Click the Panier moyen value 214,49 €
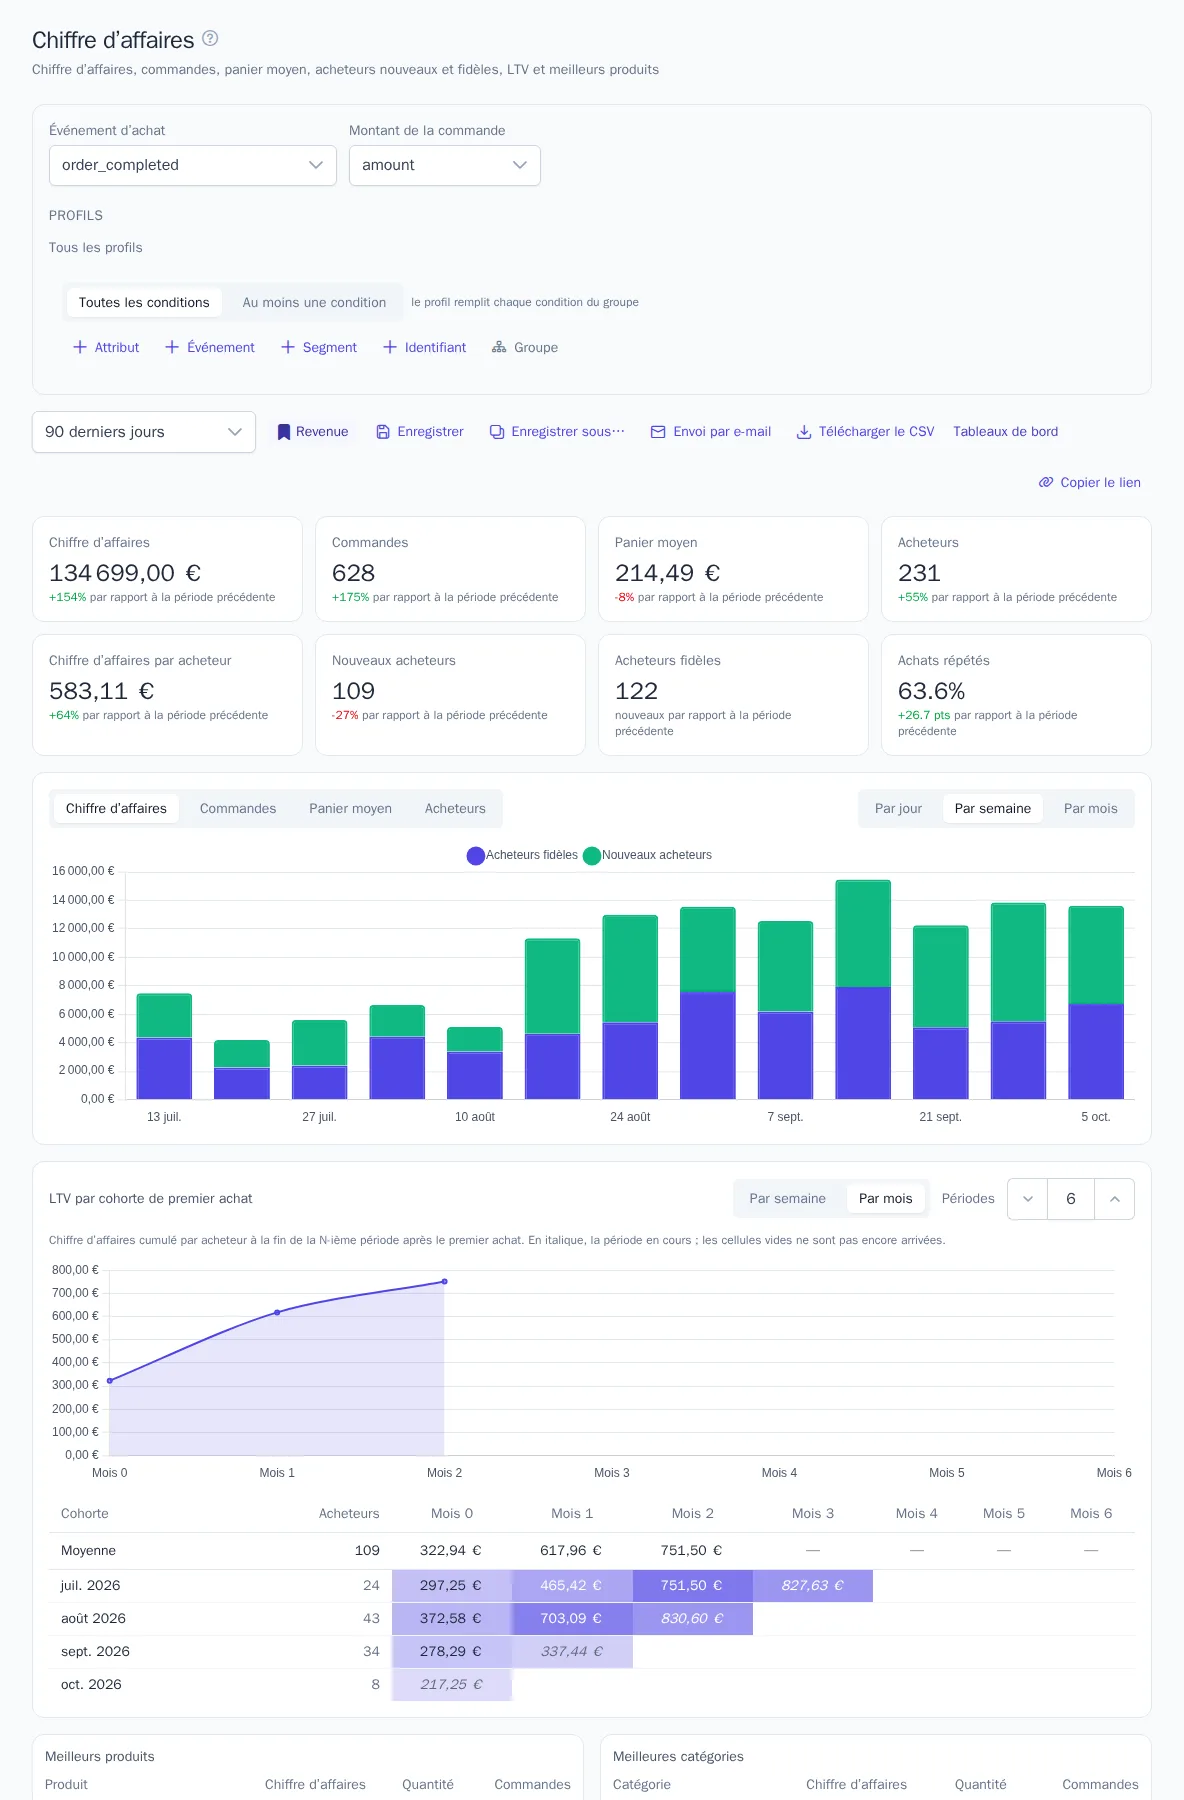 pos(667,573)
